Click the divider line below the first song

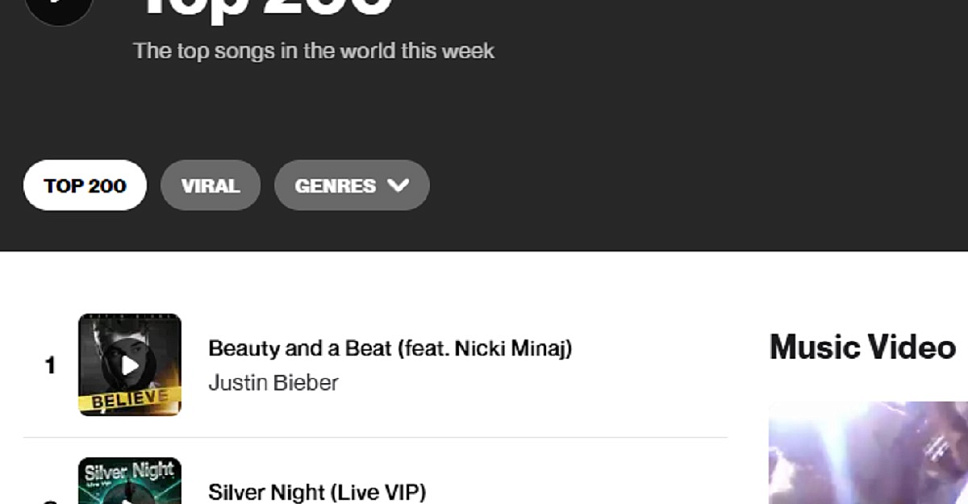(x=375, y=437)
